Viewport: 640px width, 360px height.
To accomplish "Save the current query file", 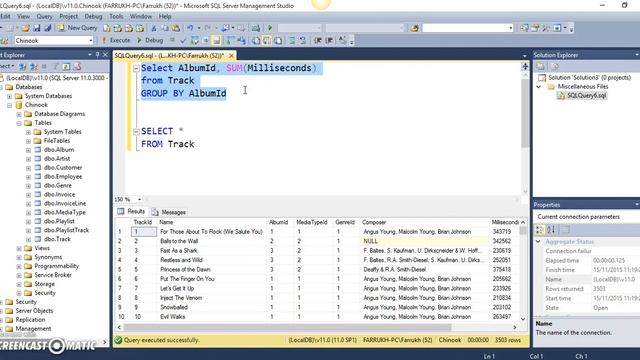I will [x=37, y=28].
